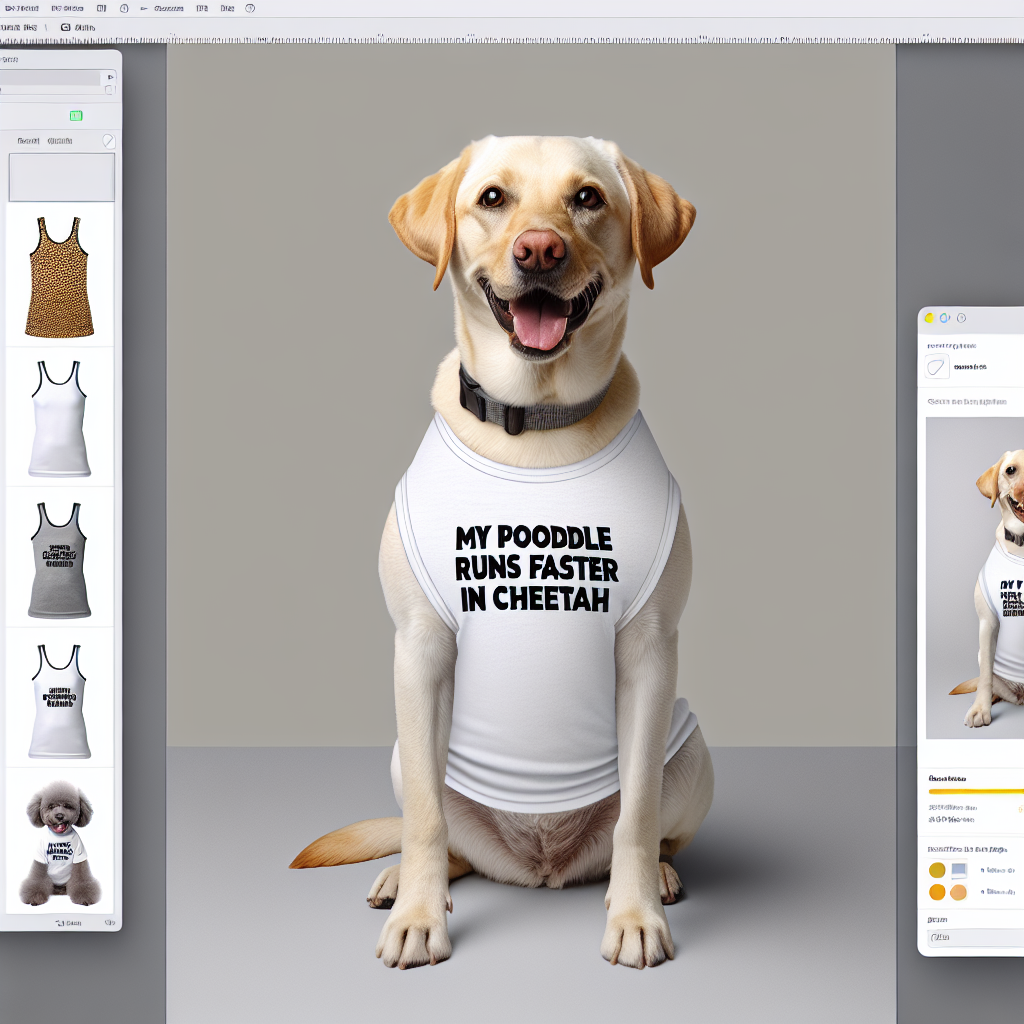Pick the orange round color swatch
Screen dimensions: 1024x1024
coord(937,892)
